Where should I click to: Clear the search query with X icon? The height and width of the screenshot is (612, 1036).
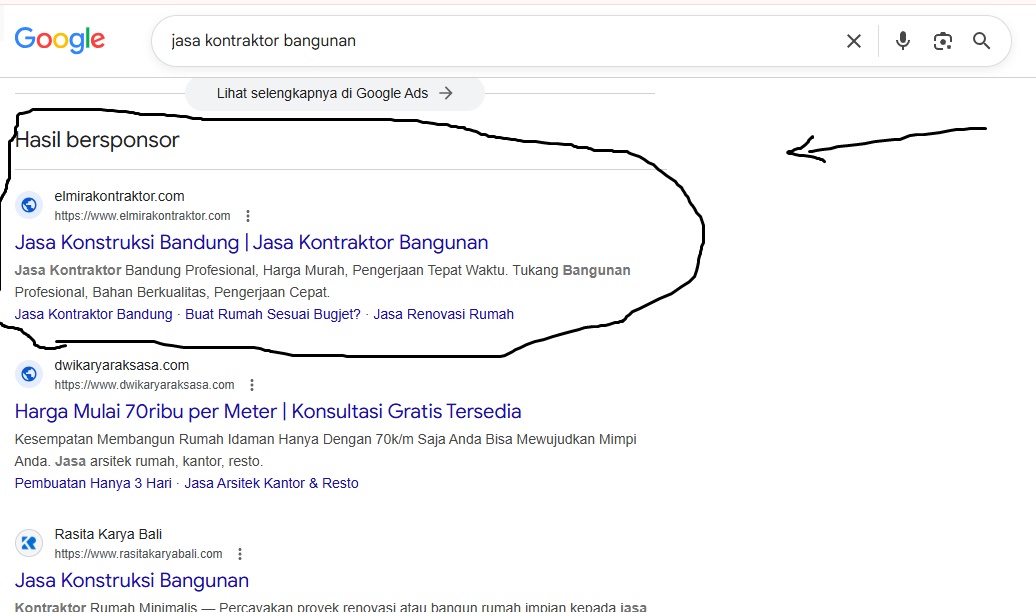854,41
